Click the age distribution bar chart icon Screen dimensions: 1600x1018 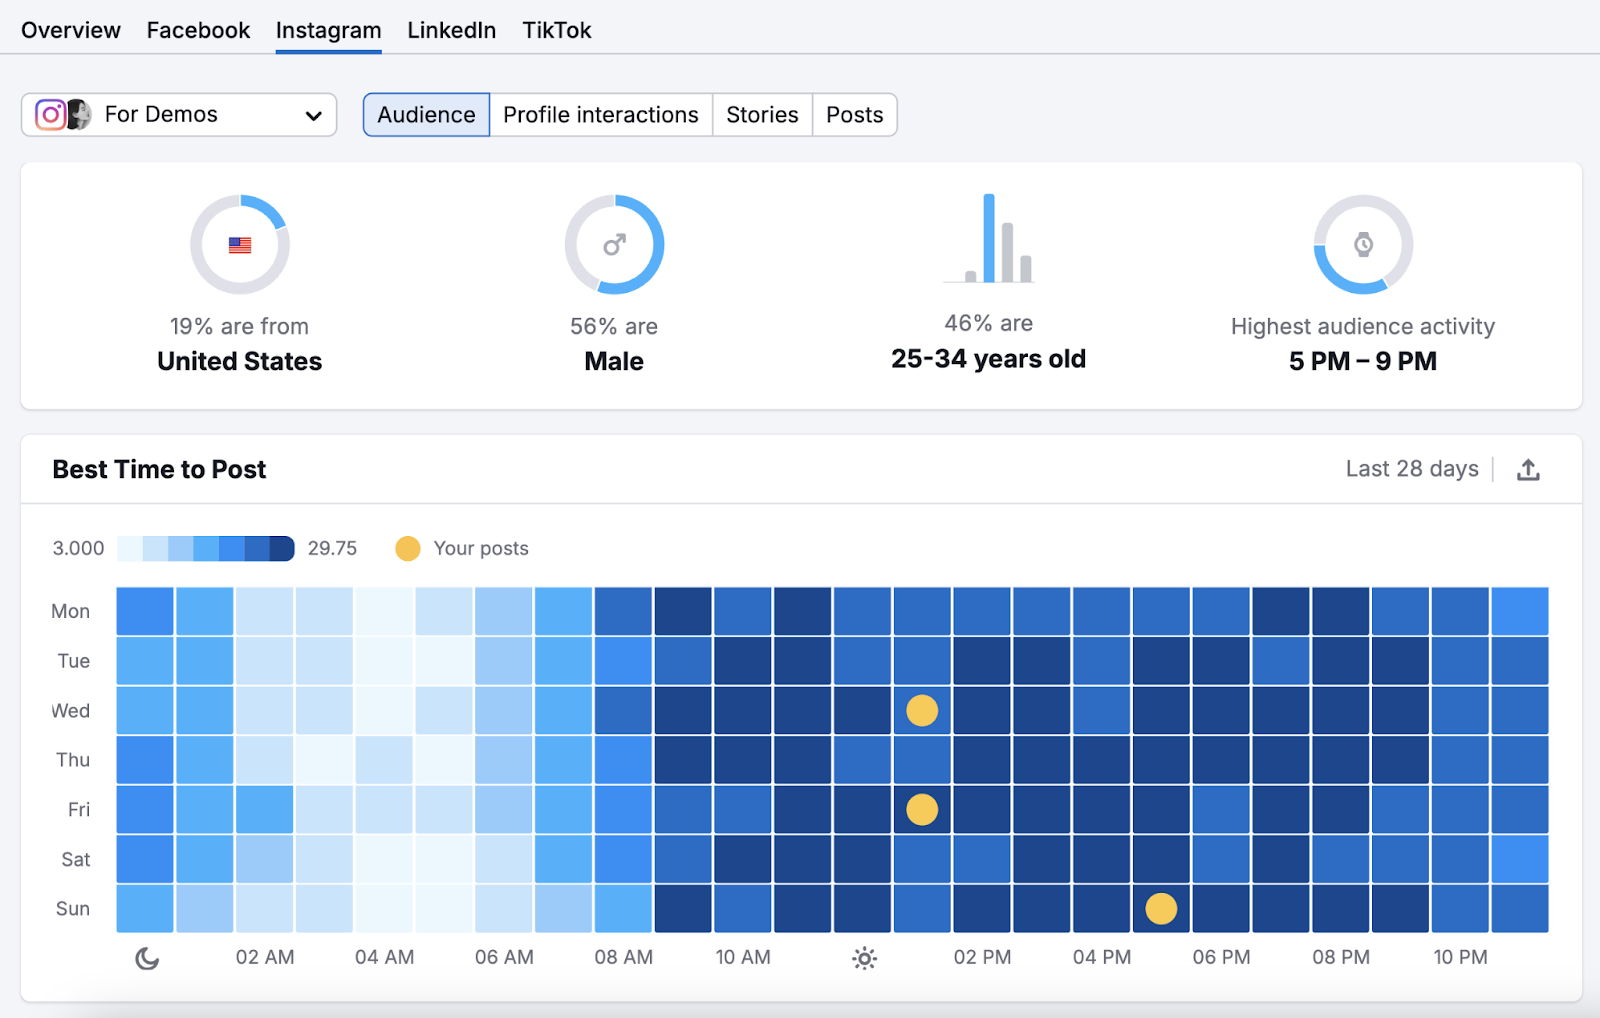tap(989, 238)
